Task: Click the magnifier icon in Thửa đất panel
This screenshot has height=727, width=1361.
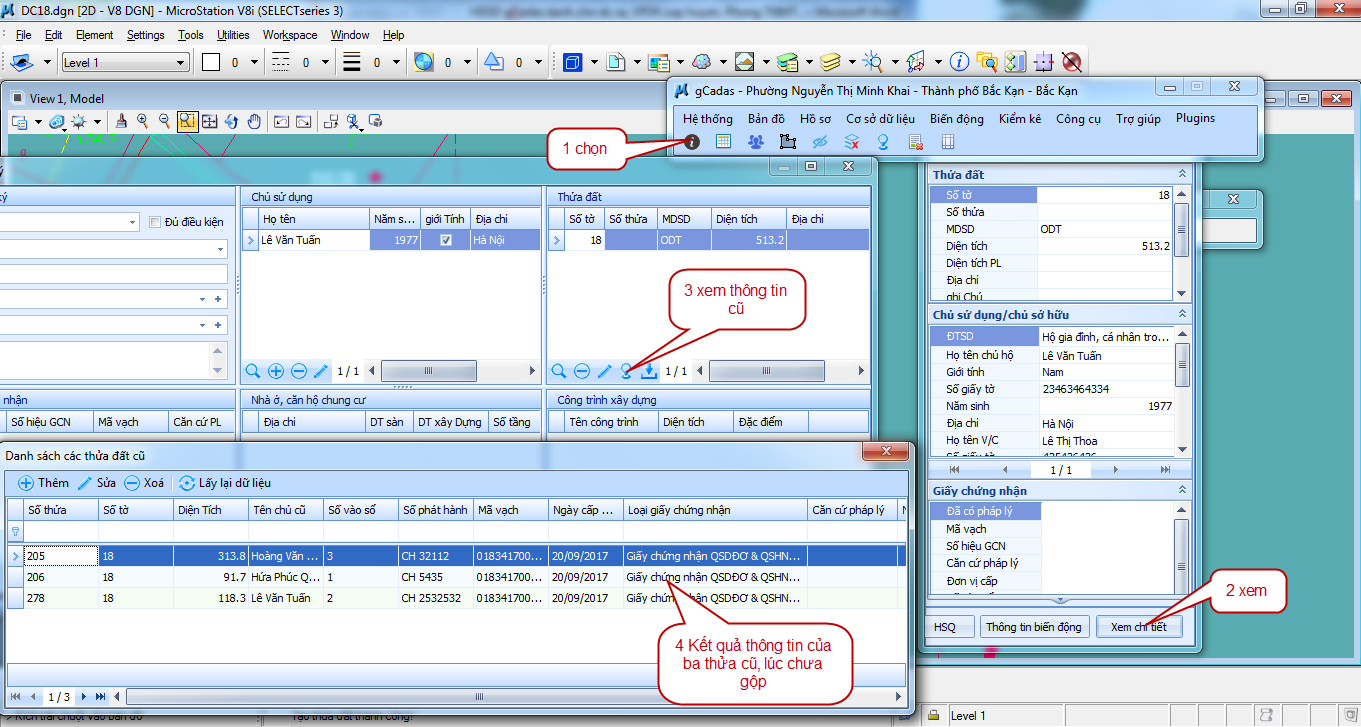Action: pos(559,371)
